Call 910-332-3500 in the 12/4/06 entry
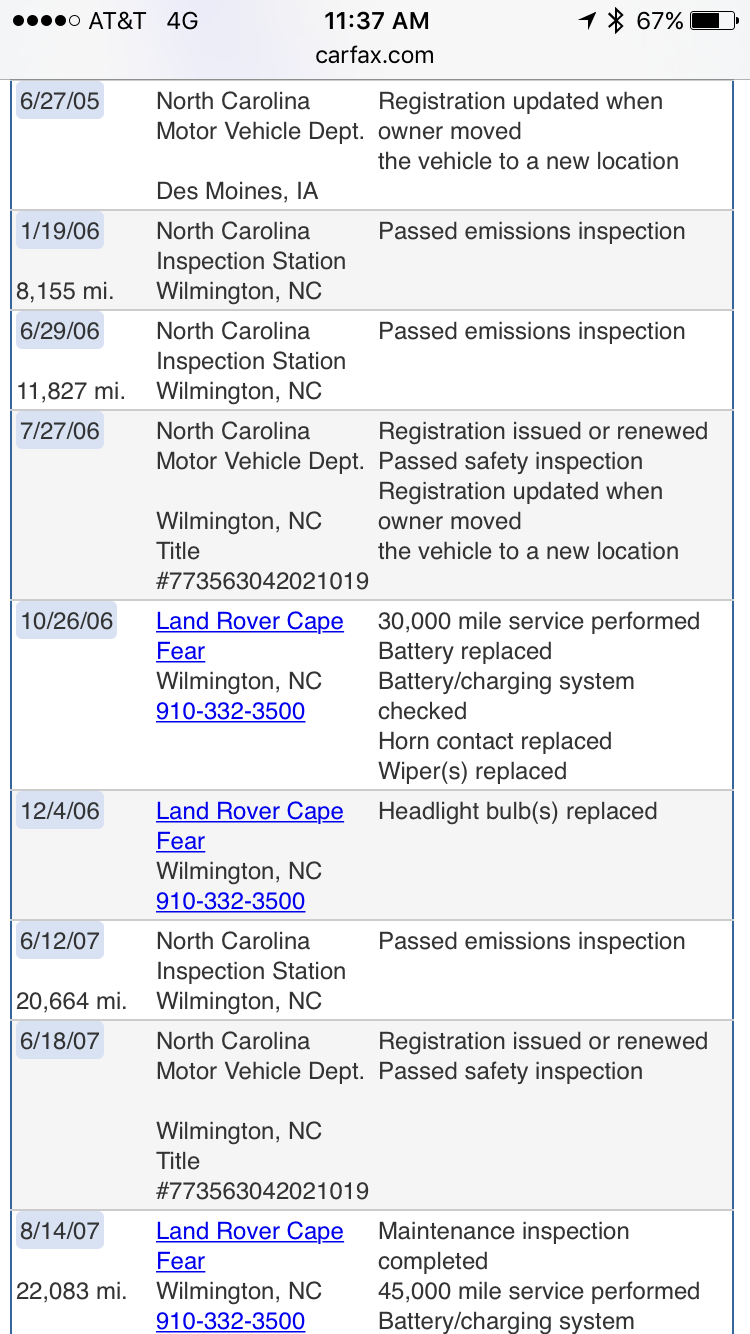 [230, 901]
